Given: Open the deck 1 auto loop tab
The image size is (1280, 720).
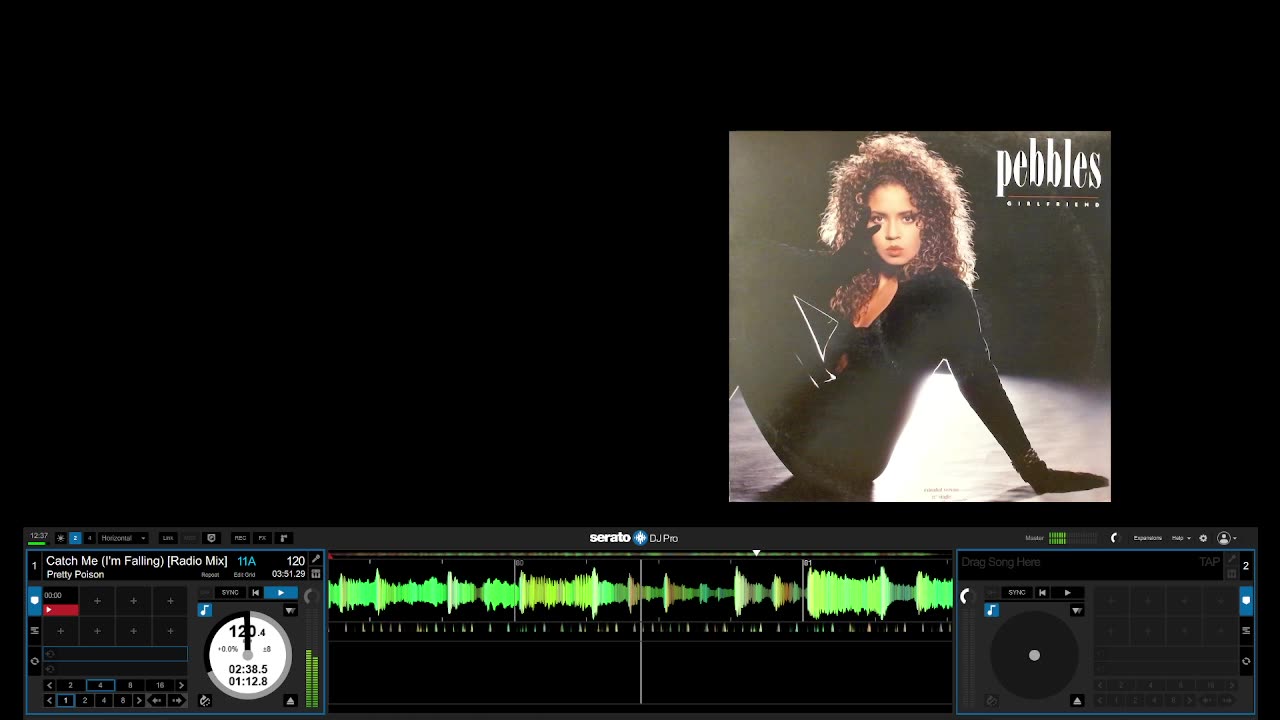Looking at the screenshot, I should point(35,661).
